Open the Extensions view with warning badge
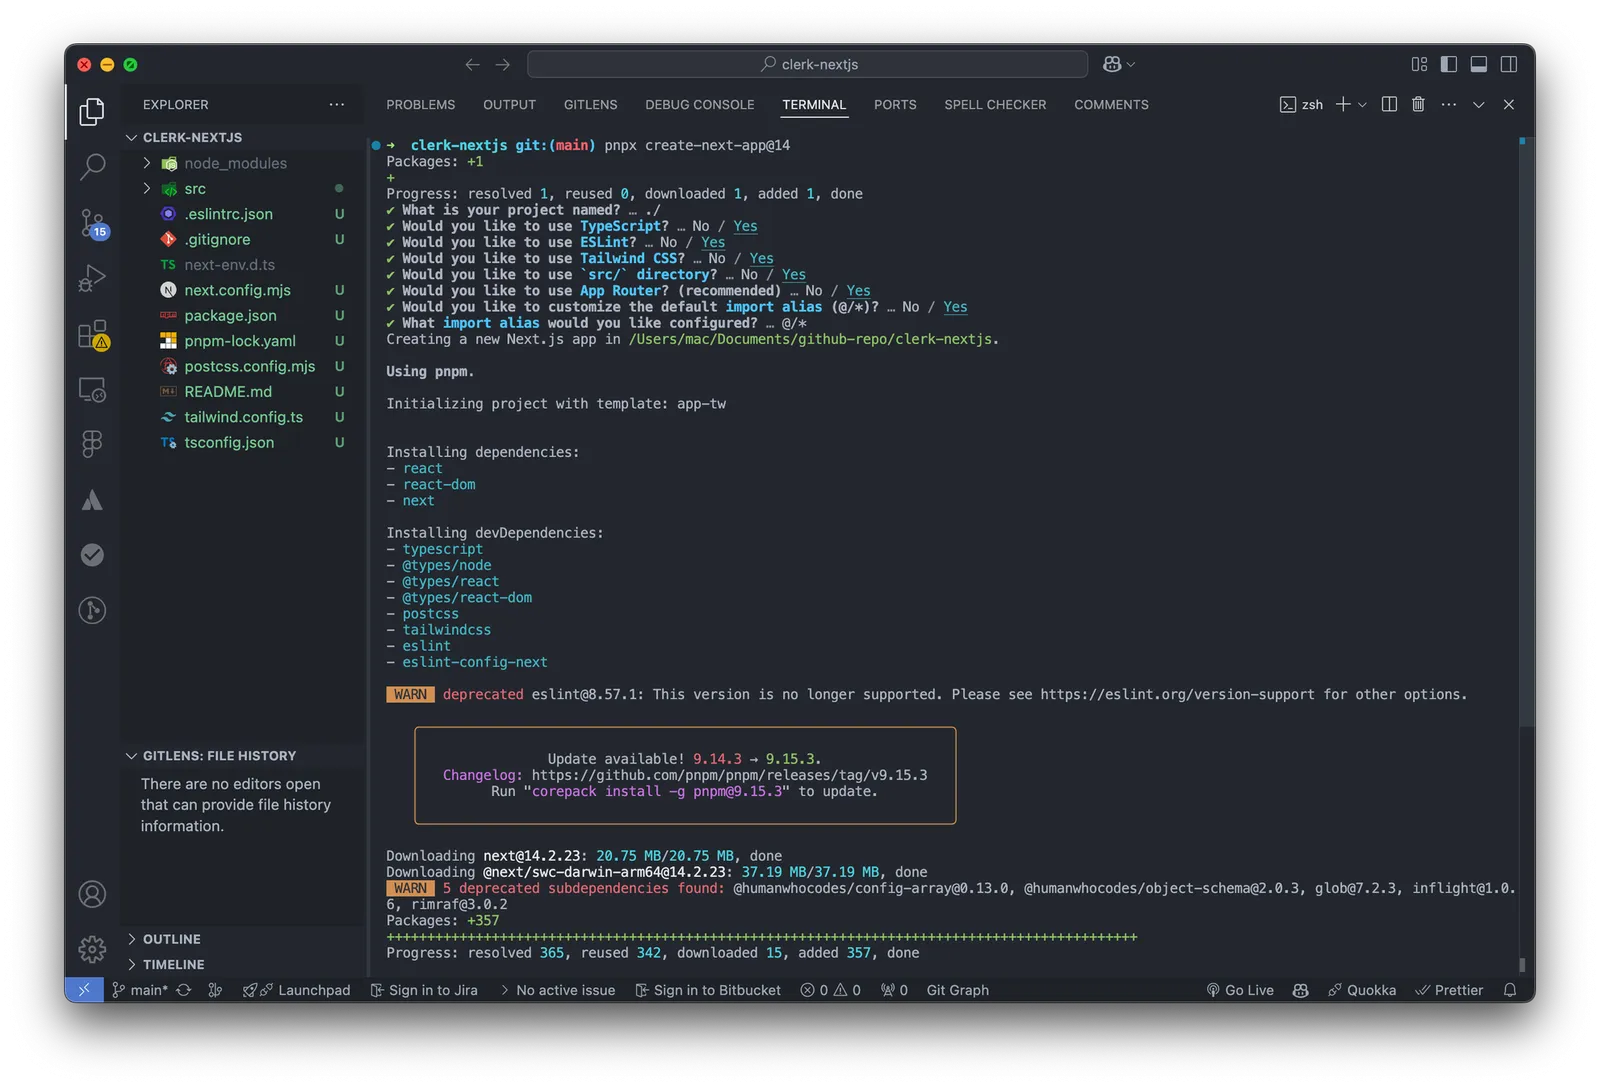Viewport: 1600px width, 1088px height. pyautogui.click(x=93, y=335)
